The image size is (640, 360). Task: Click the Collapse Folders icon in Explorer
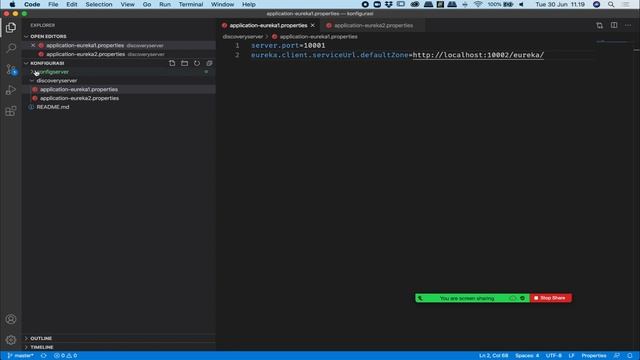(x=209, y=63)
